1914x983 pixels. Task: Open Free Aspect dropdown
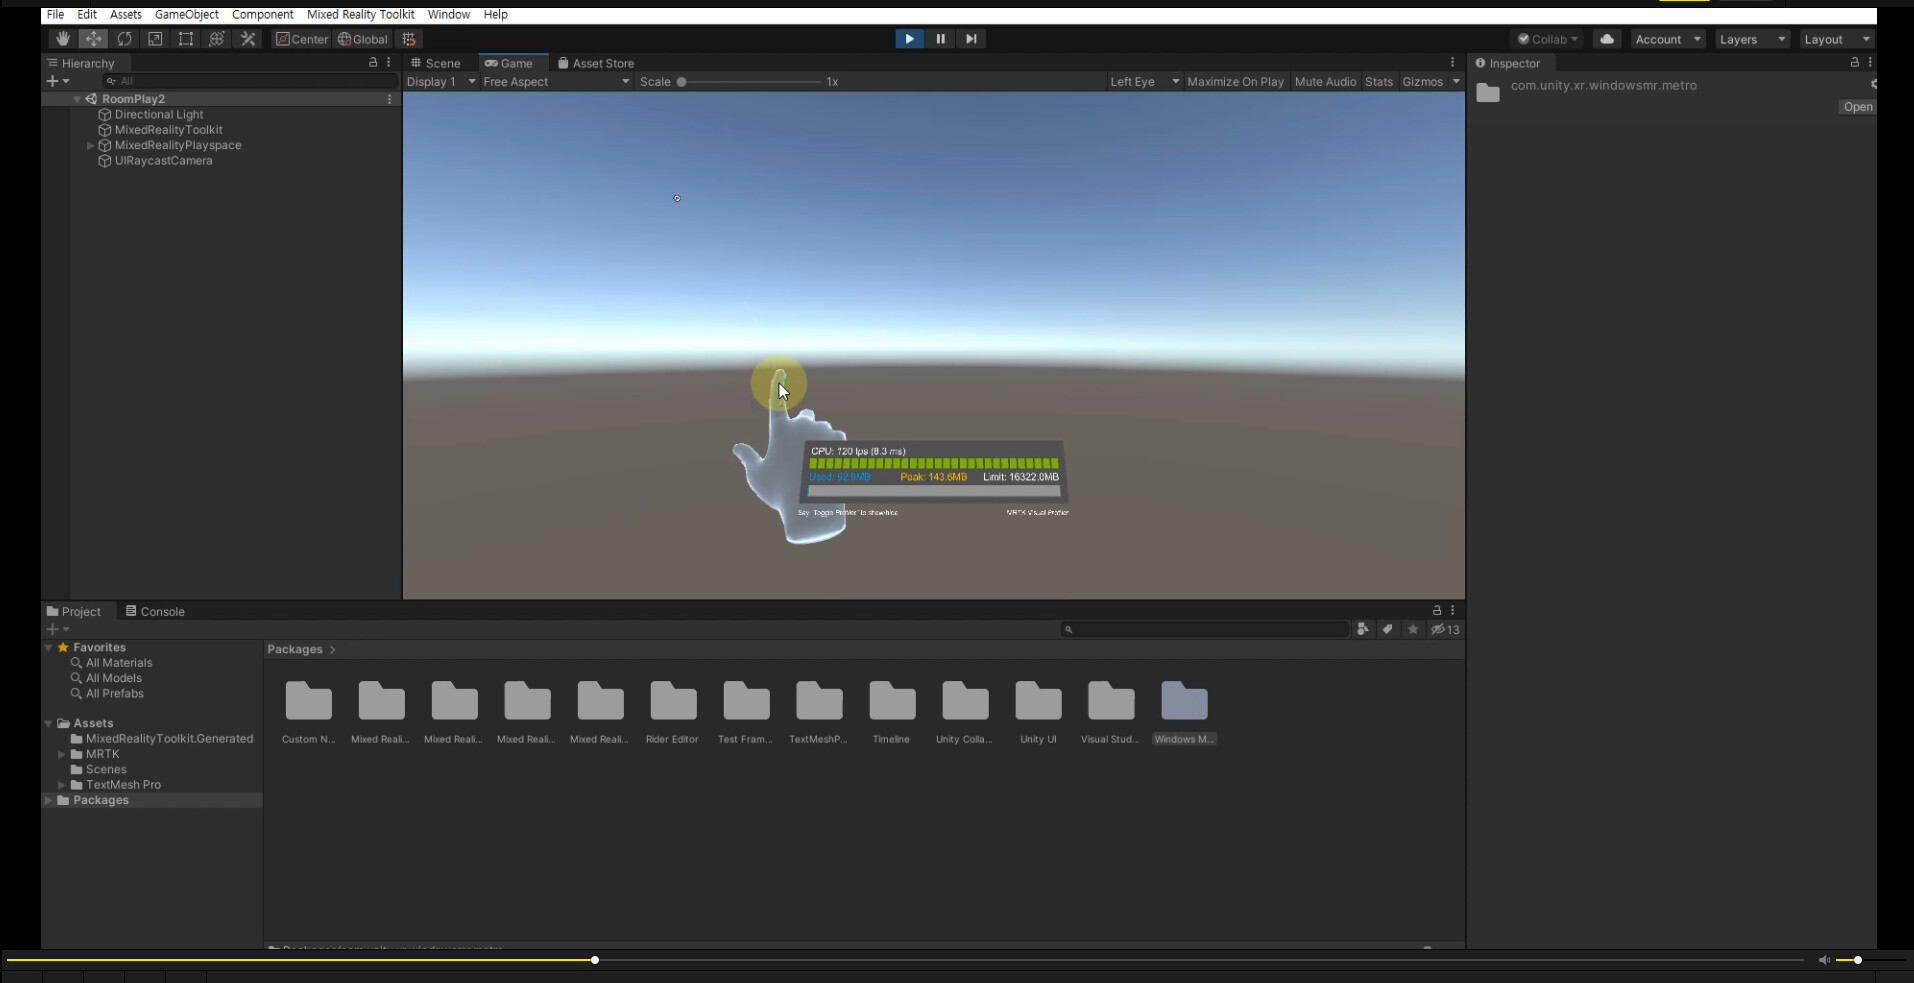pos(556,82)
